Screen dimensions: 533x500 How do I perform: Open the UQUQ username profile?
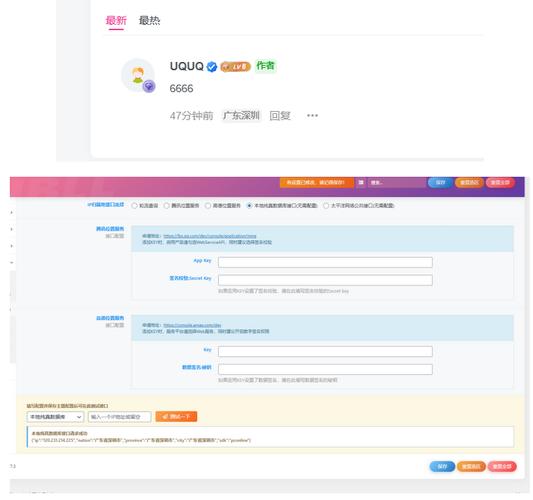click(187, 66)
